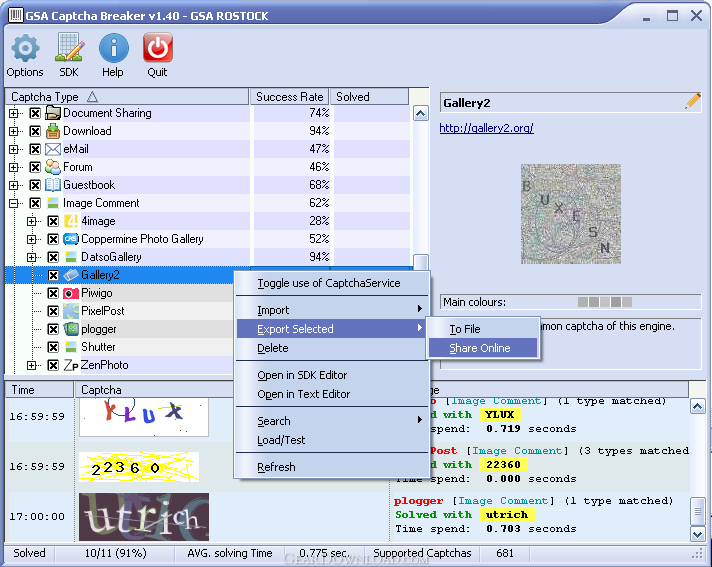The image size is (712, 567).
Task: Click the Gallery2 sample captcha image
Action: pyautogui.click(x=571, y=214)
